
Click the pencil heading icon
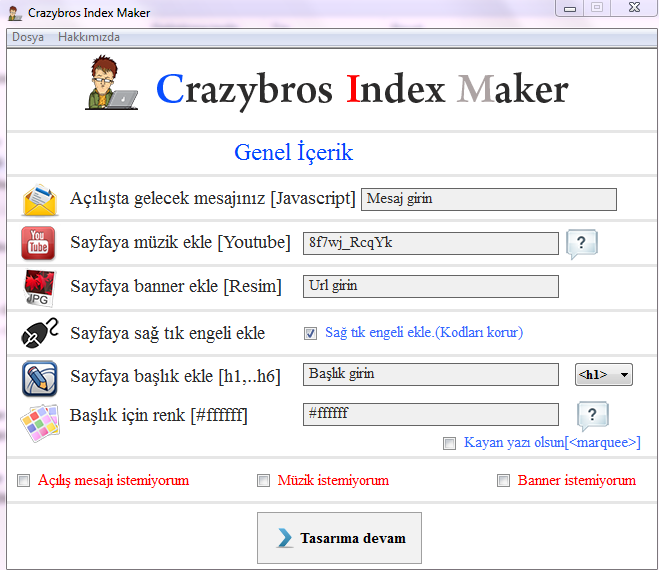[x=40, y=378]
